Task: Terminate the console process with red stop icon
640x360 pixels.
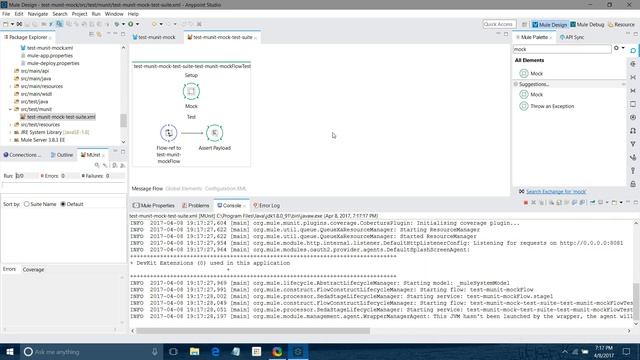Action: tap(526, 202)
